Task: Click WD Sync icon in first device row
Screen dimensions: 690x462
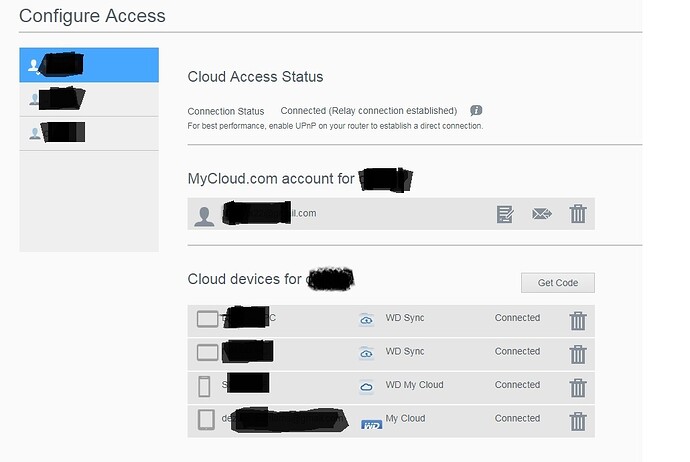Action: tap(366, 320)
